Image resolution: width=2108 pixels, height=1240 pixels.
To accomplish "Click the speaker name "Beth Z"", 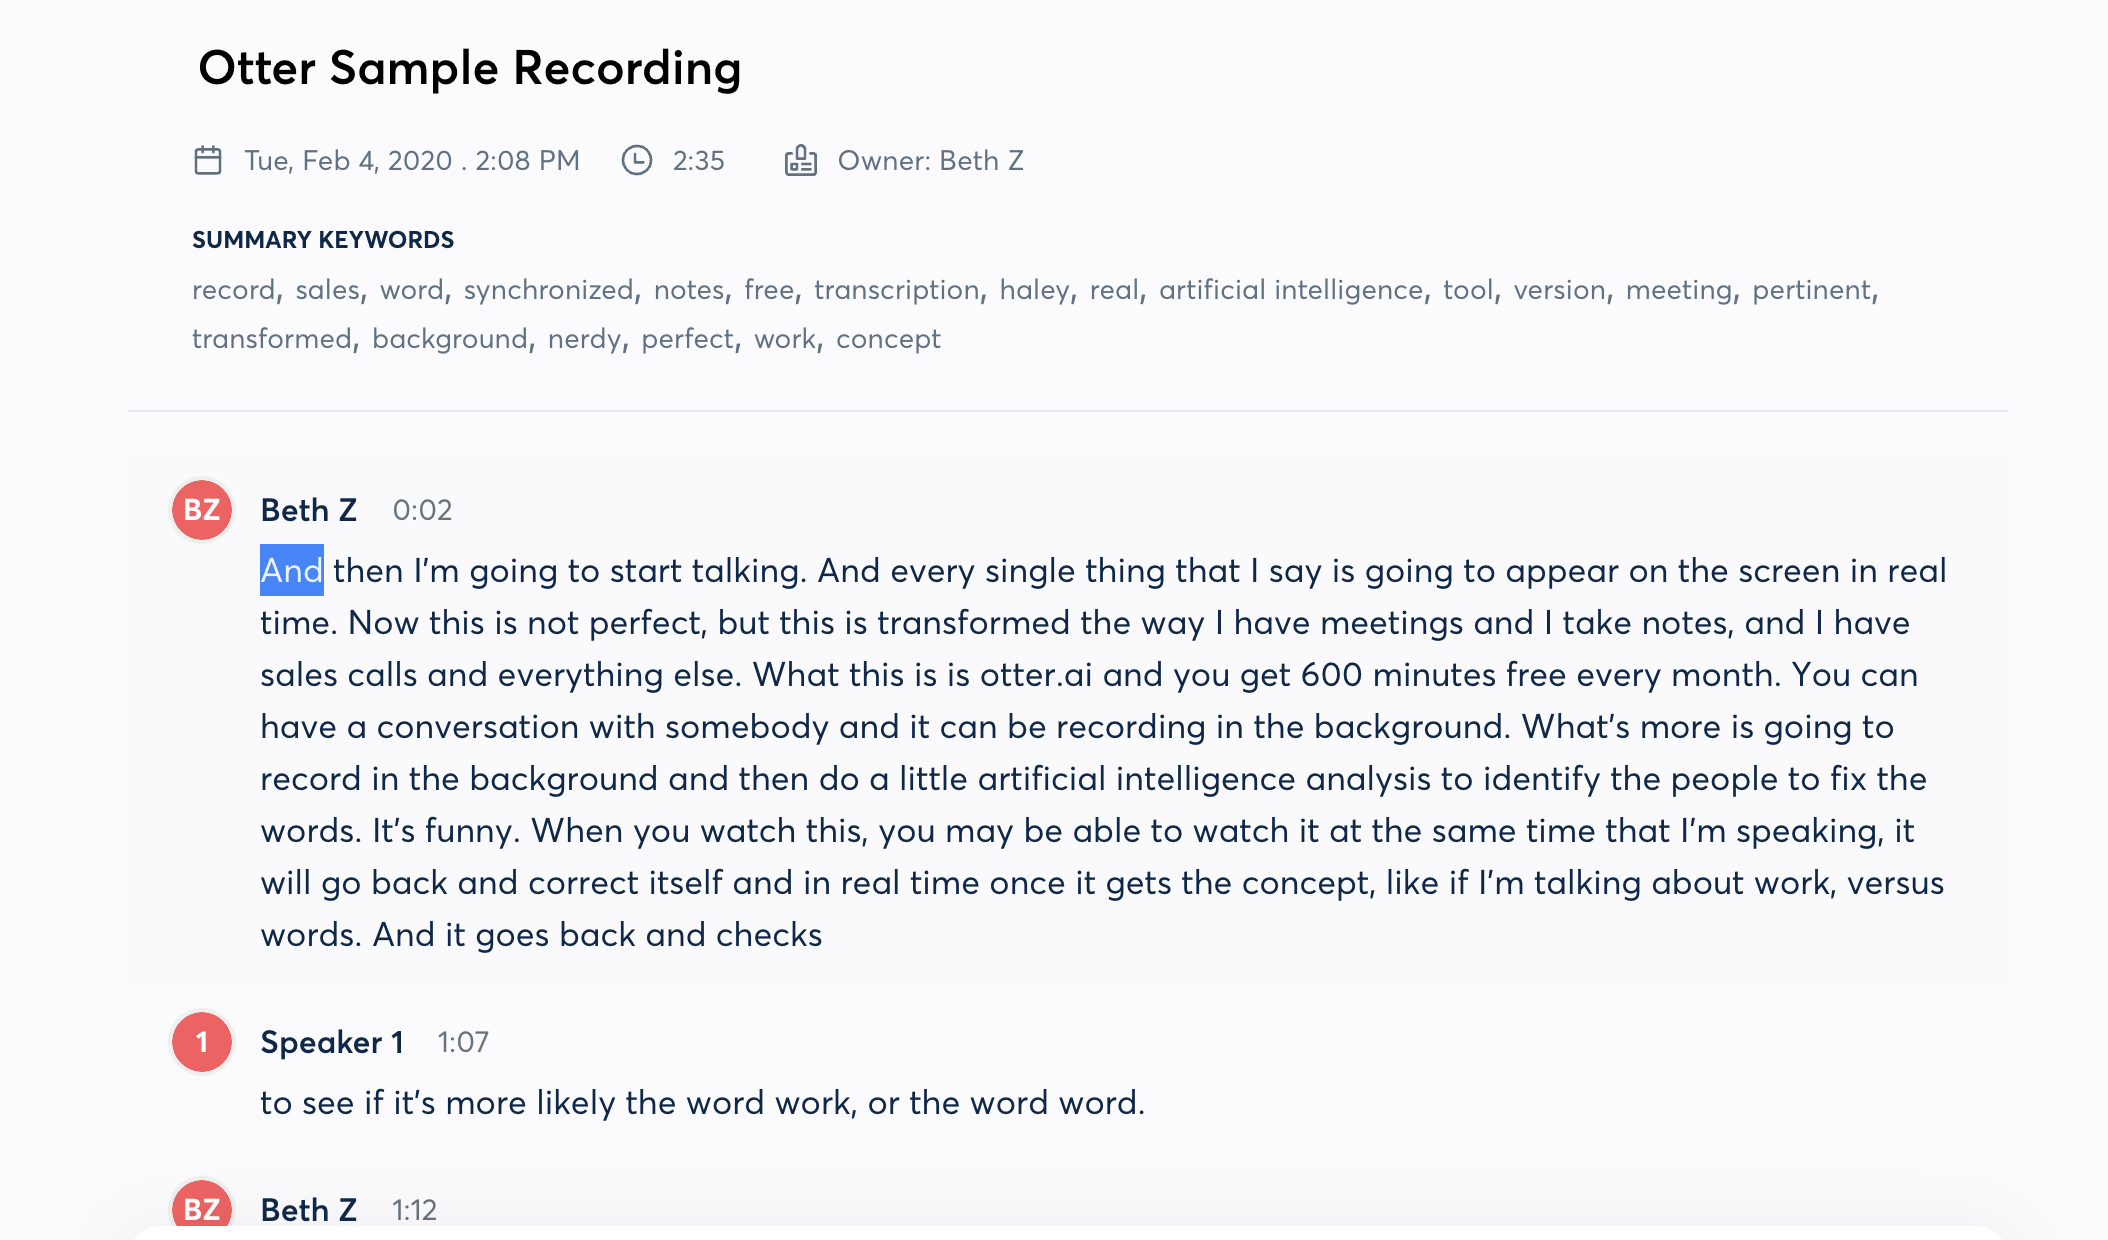I will click(x=308, y=510).
